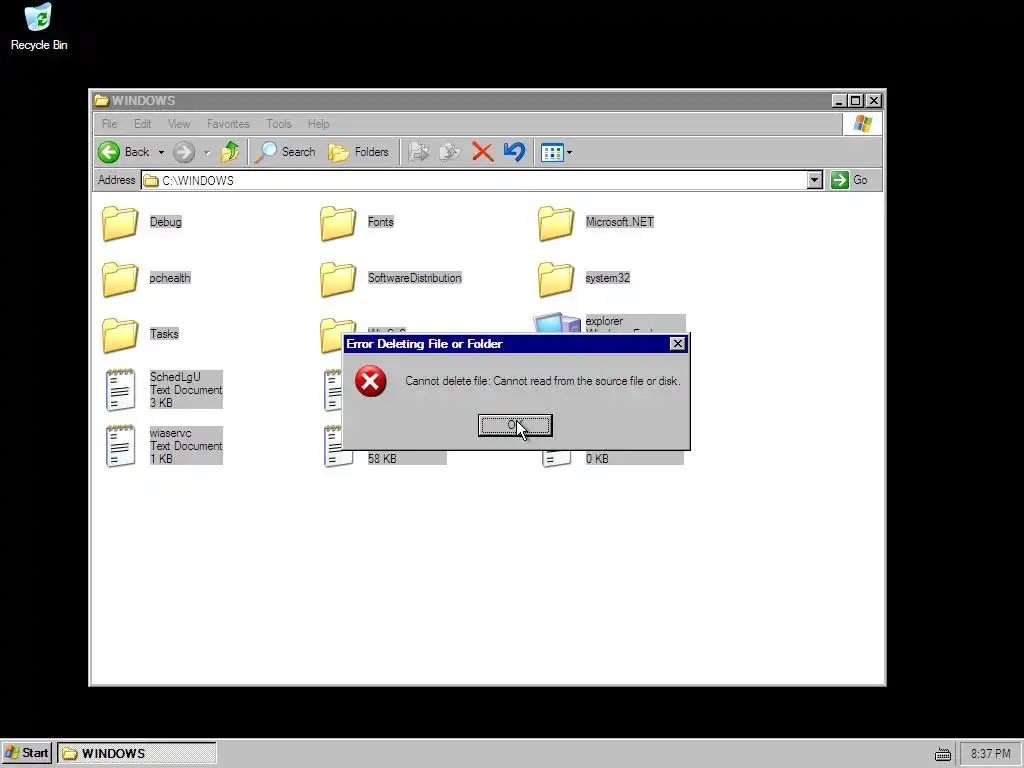The height and width of the screenshot is (768, 1024).
Task: Select the SoftwareDistribution folder icon
Action: pyautogui.click(x=338, y=280)
